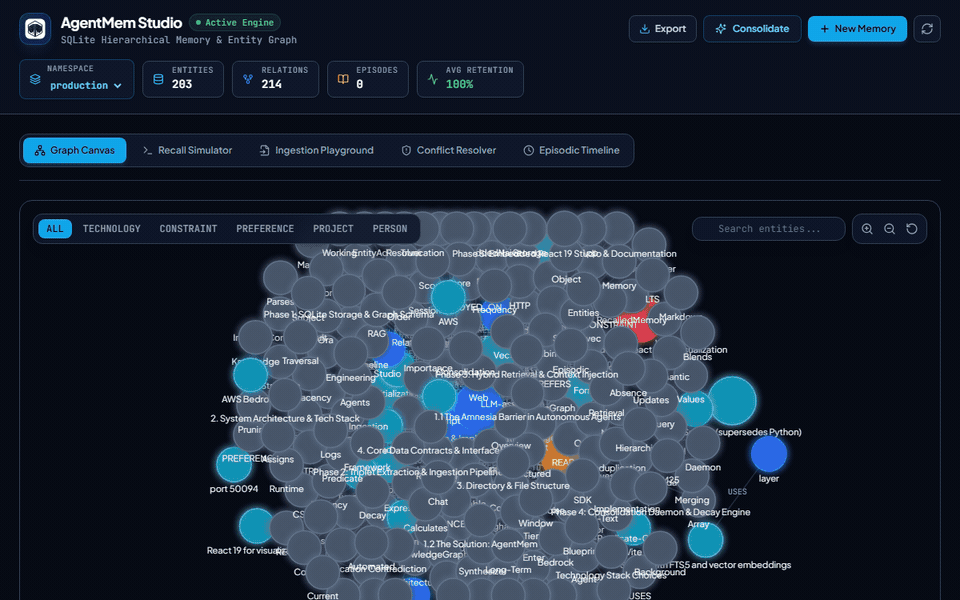Click the New Memory button
The width and height of the screenshot is (960, 600).
(x=857, y=29)
